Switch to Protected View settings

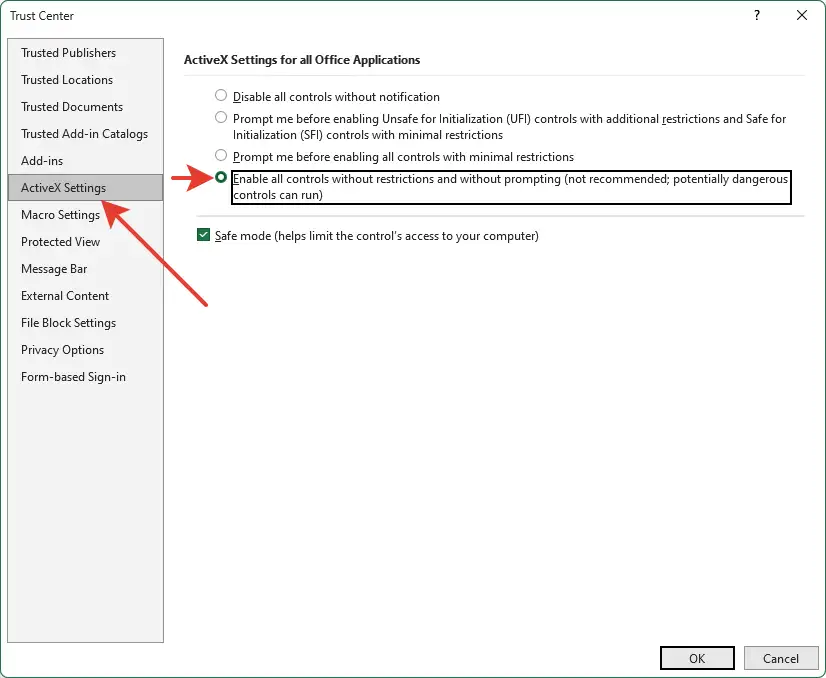coord(59,241)
